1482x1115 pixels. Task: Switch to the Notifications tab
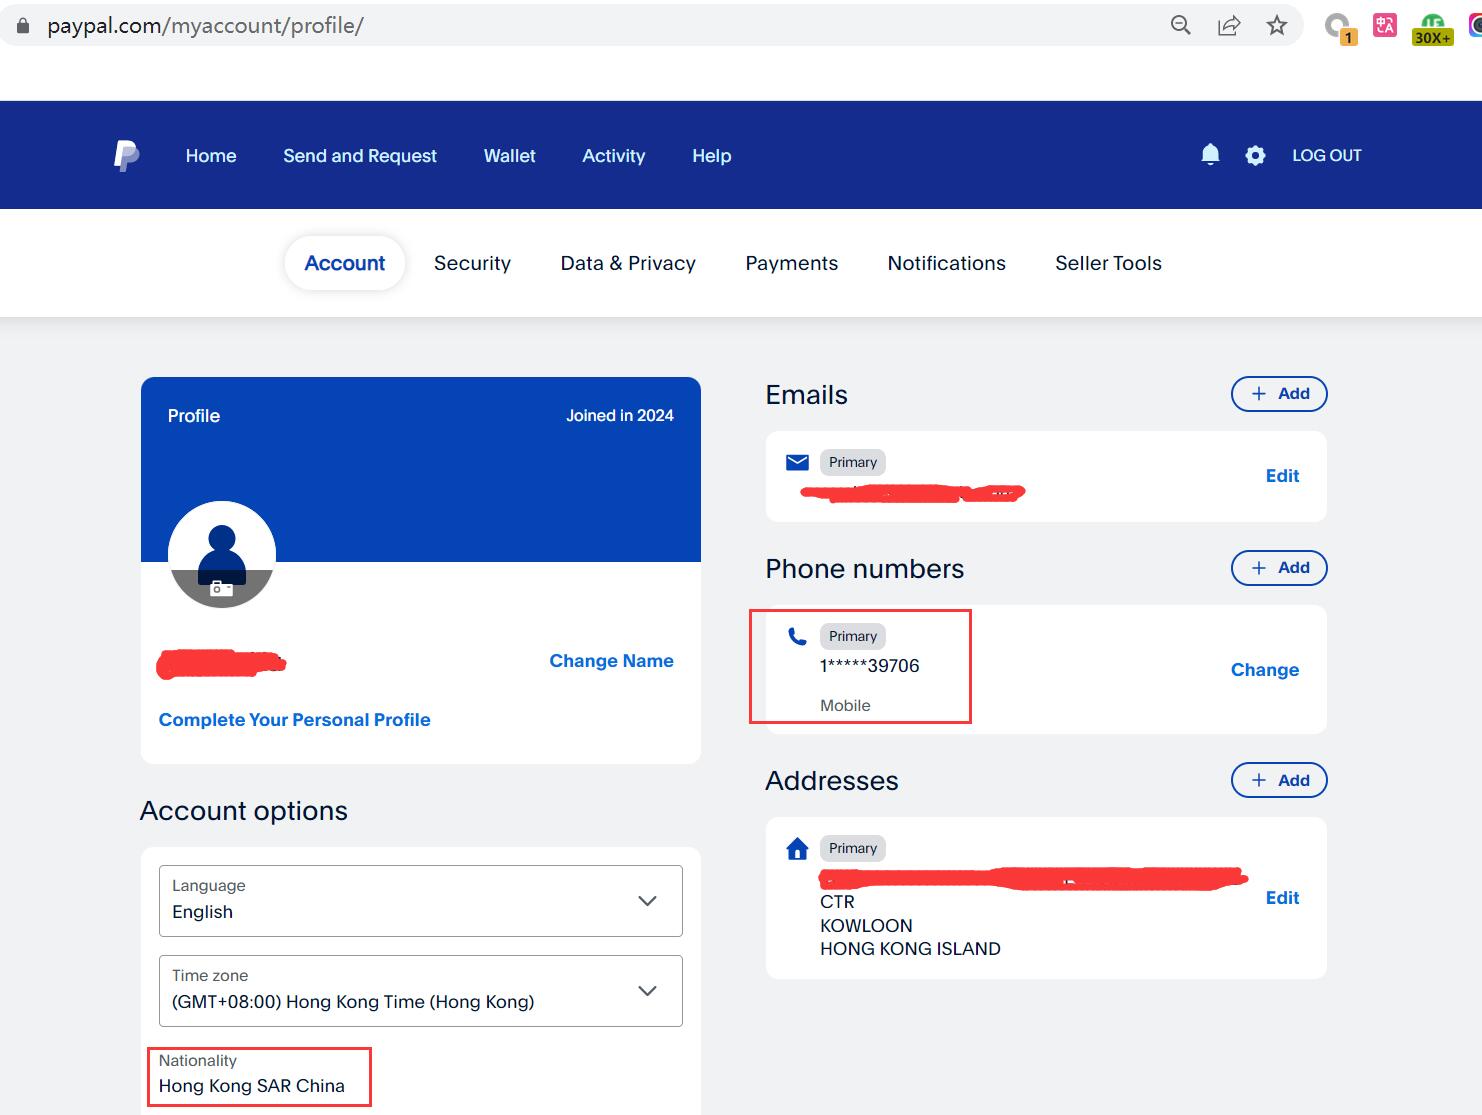click(947, 263)
